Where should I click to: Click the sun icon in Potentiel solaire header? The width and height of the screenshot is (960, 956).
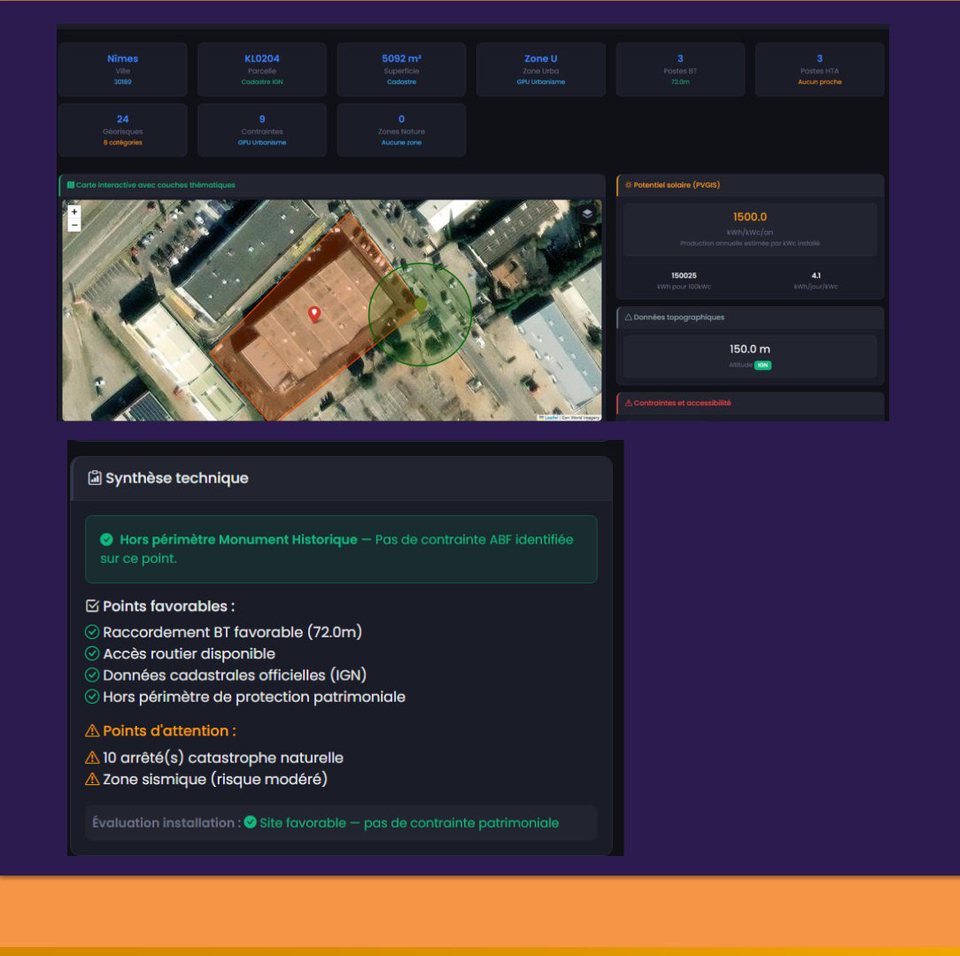pos(628,185)
